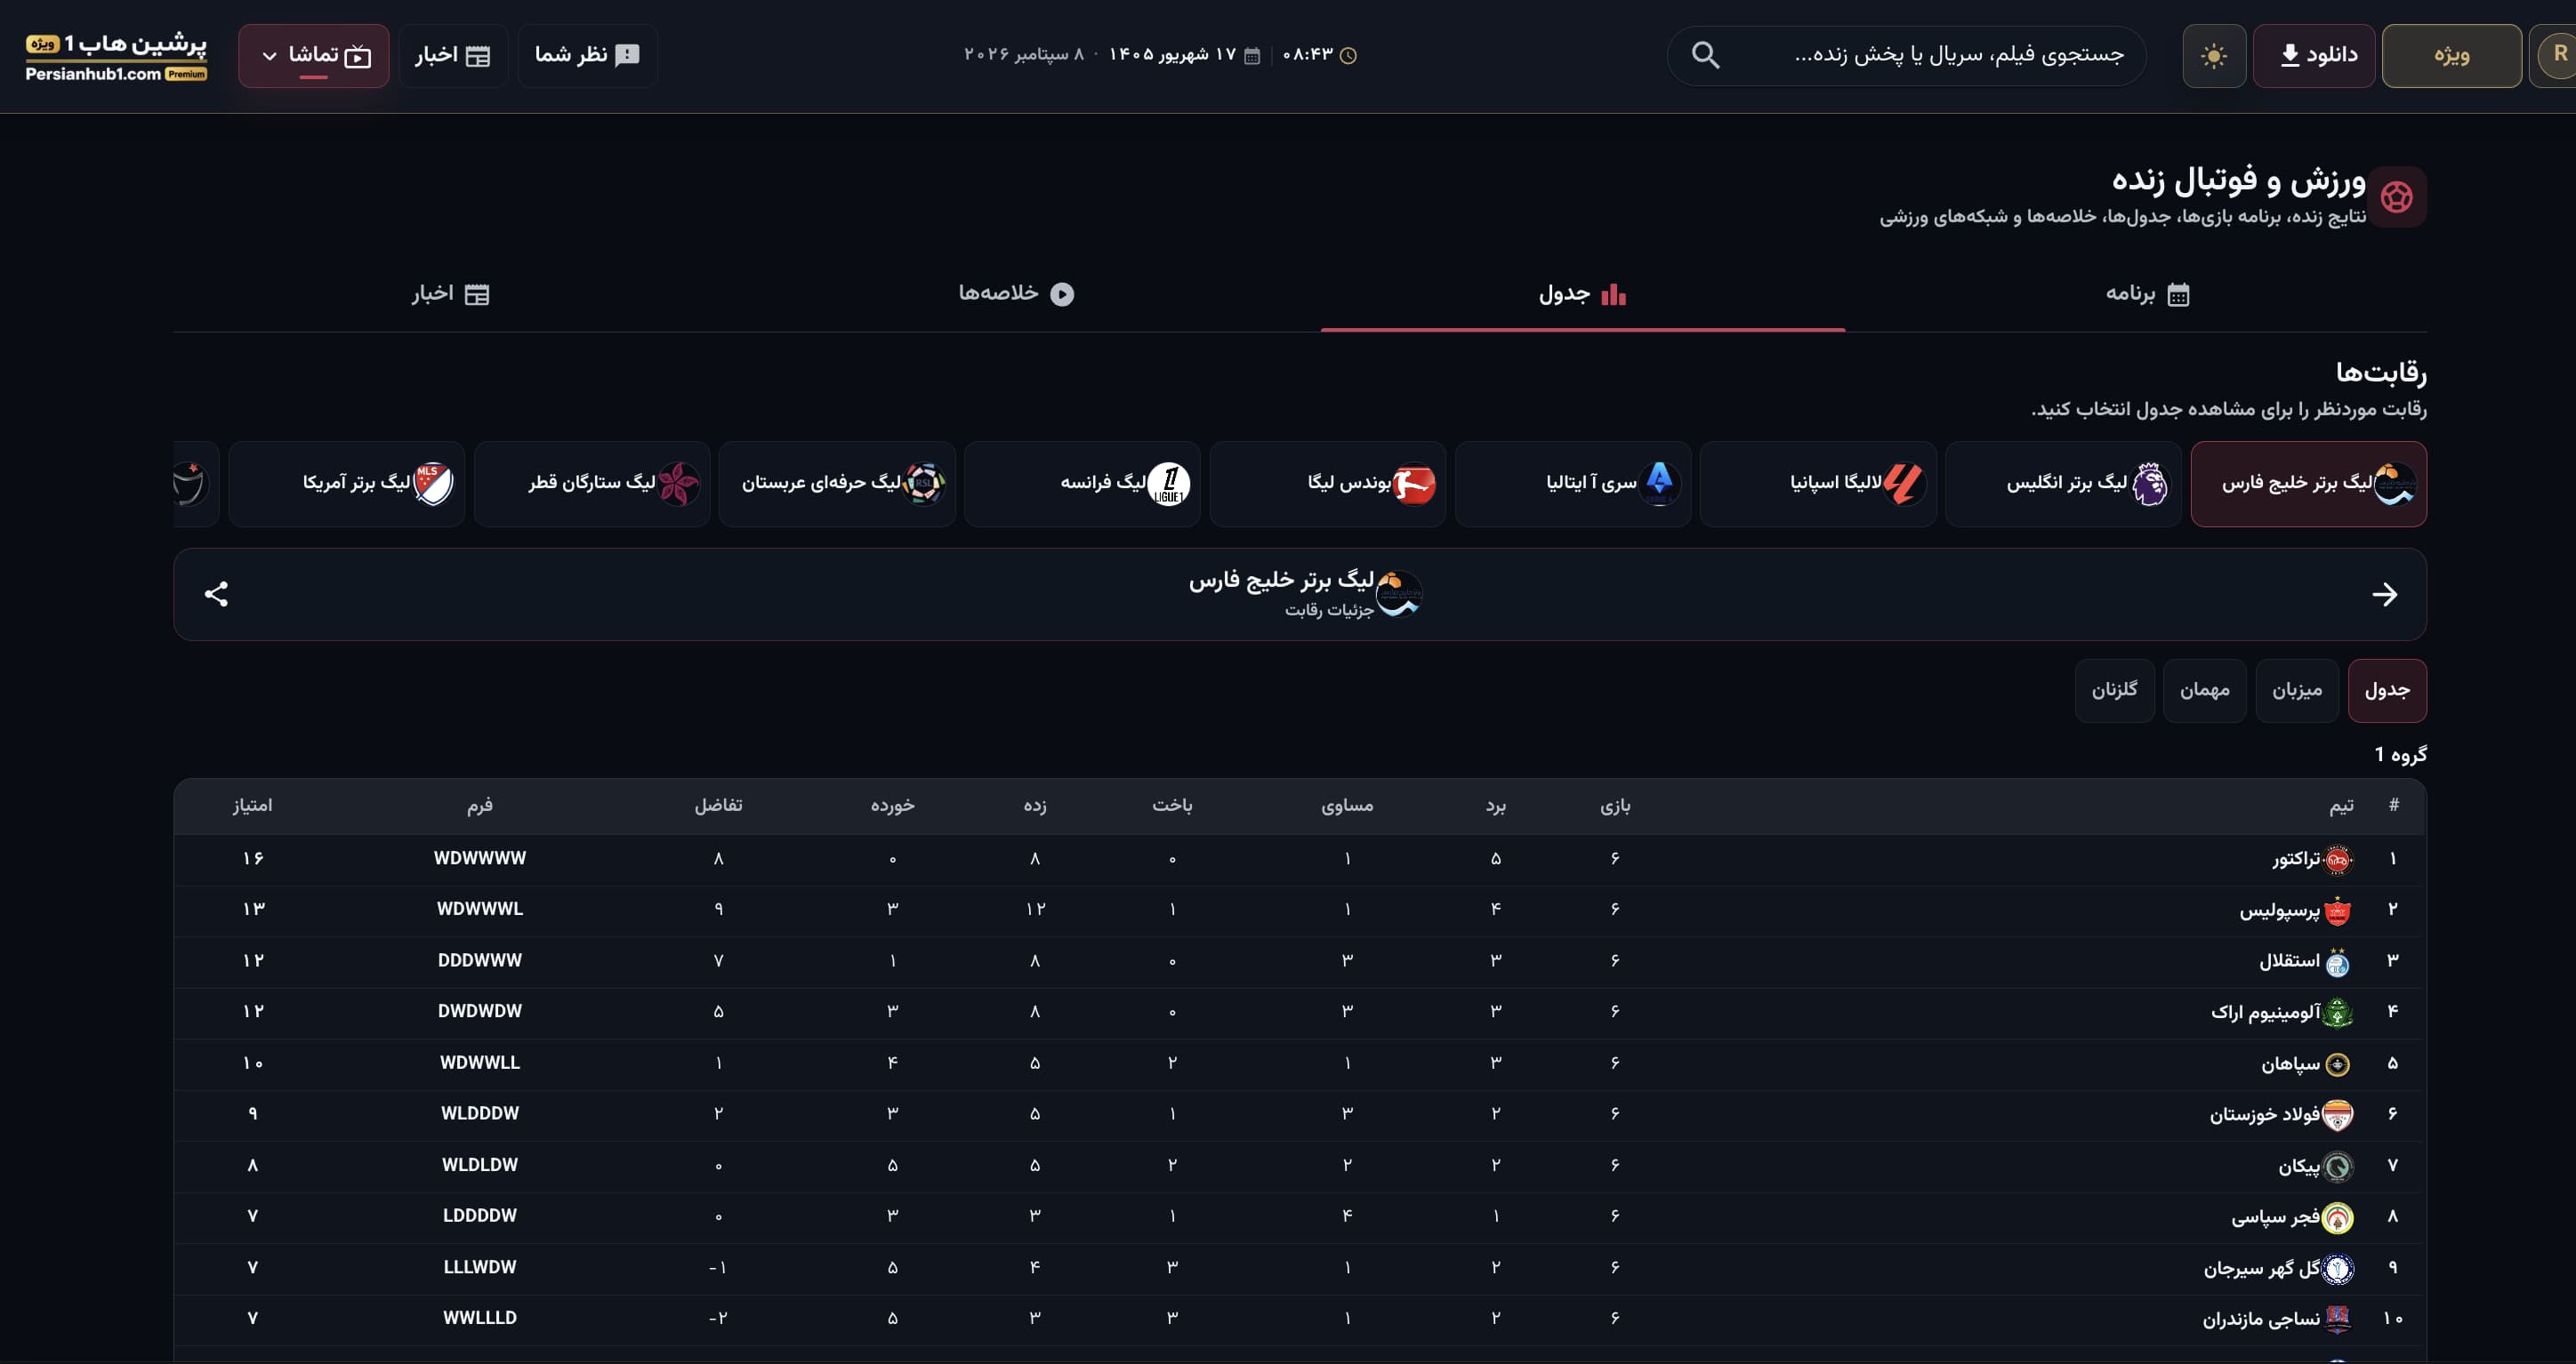Click the تراکتور team row
Image resolution: width=2576 pixels, height=1364 pixels.
coord(1300,859)
